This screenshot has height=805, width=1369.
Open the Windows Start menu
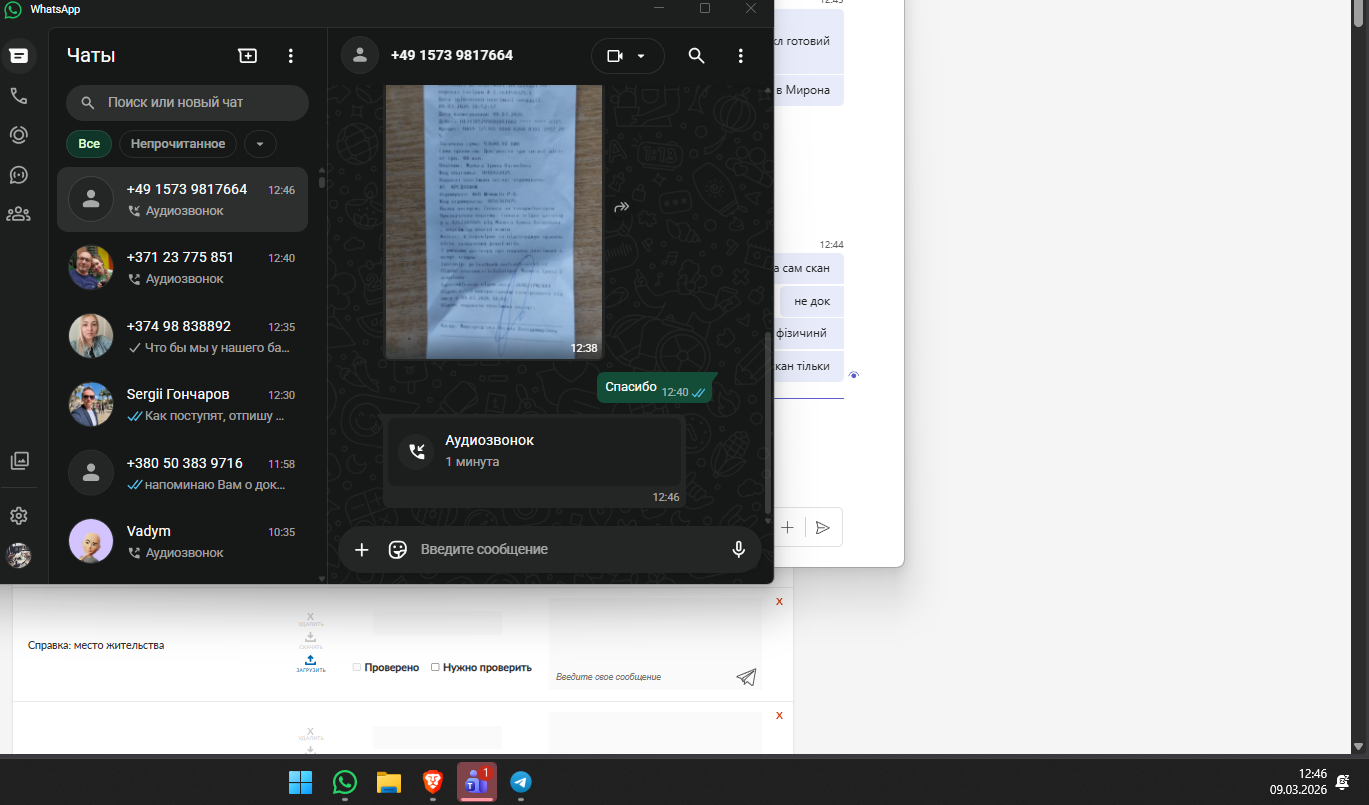click(300, 782)
